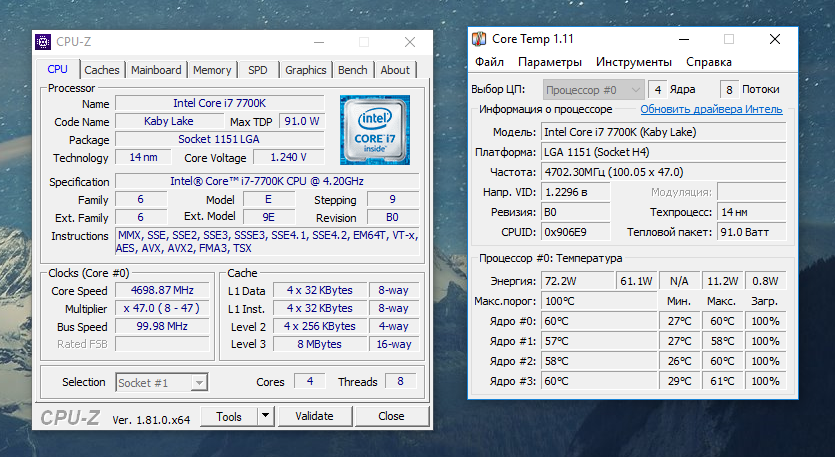Click the CPU-Z app icon in title bar
The width and height of the screenshot is (835, 457).
(x=43, y=42)
